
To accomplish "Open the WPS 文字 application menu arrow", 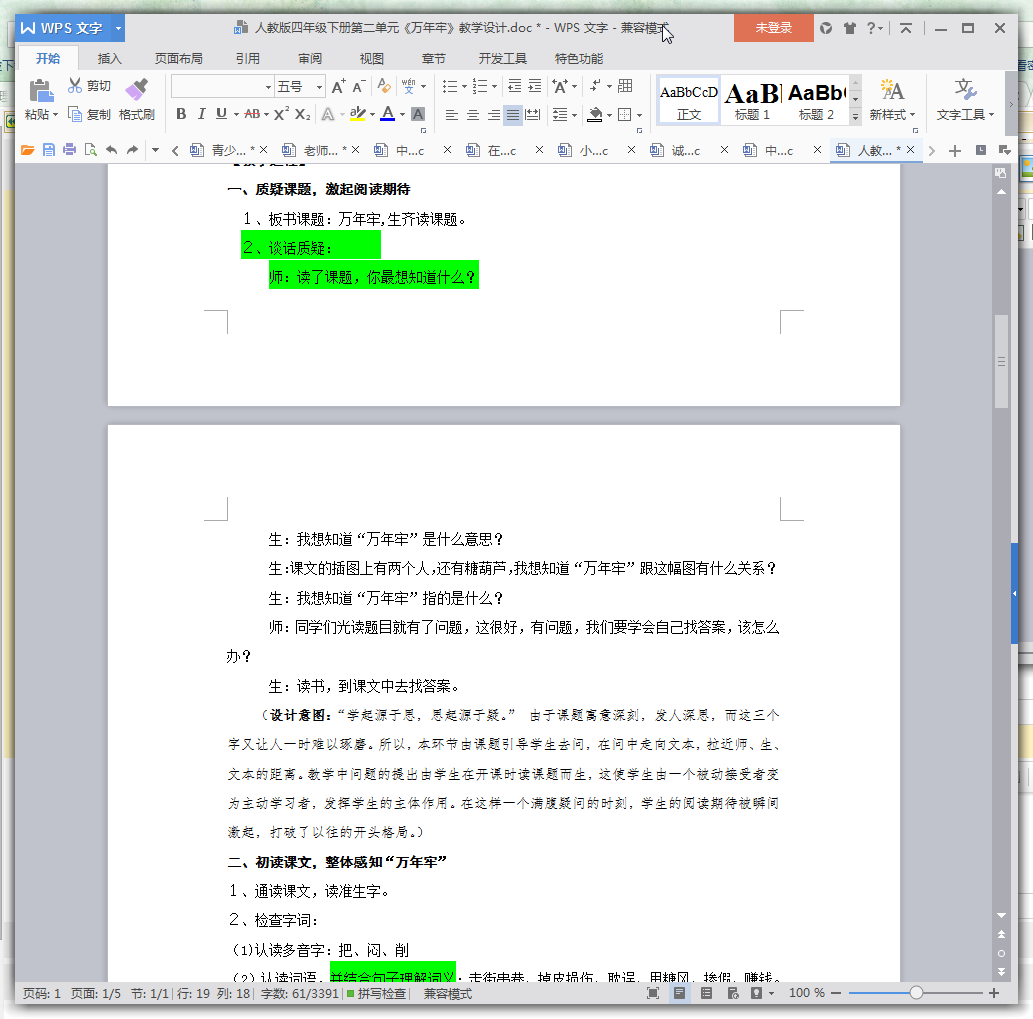I will [119, 28].
